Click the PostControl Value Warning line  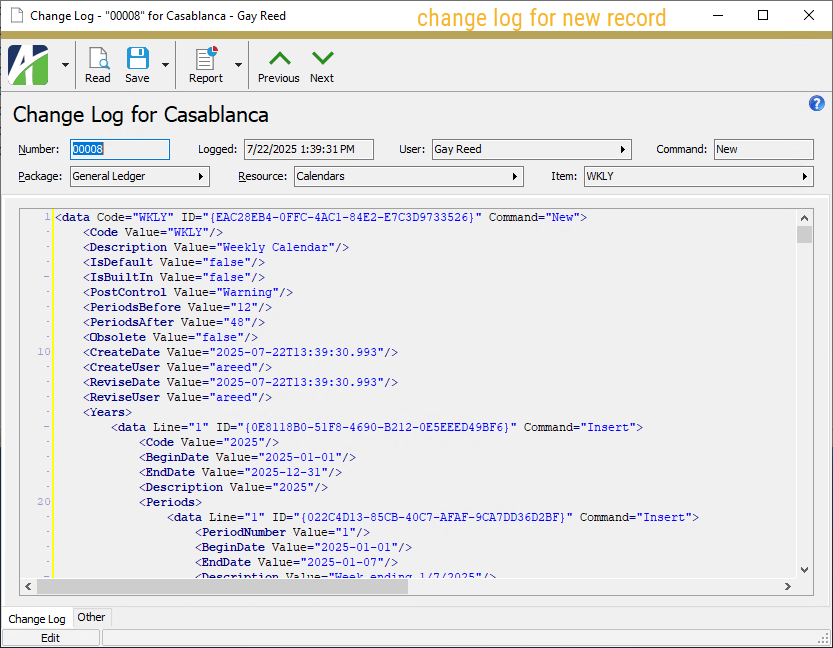188,292
